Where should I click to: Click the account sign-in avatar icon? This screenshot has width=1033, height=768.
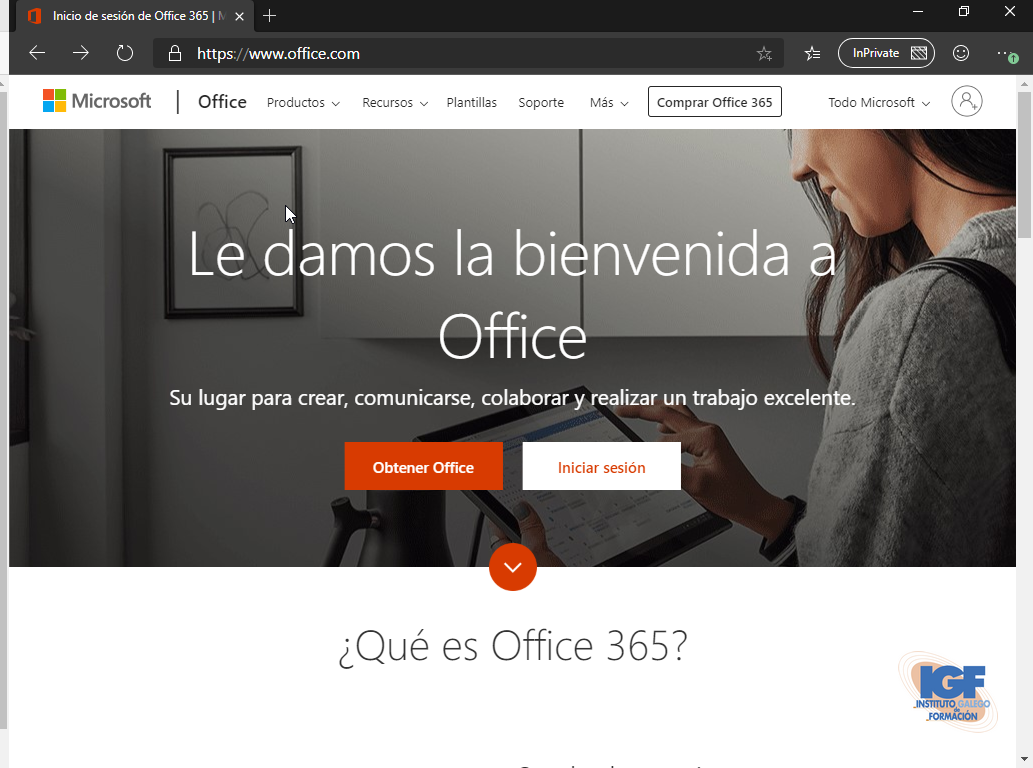(967, 102)
